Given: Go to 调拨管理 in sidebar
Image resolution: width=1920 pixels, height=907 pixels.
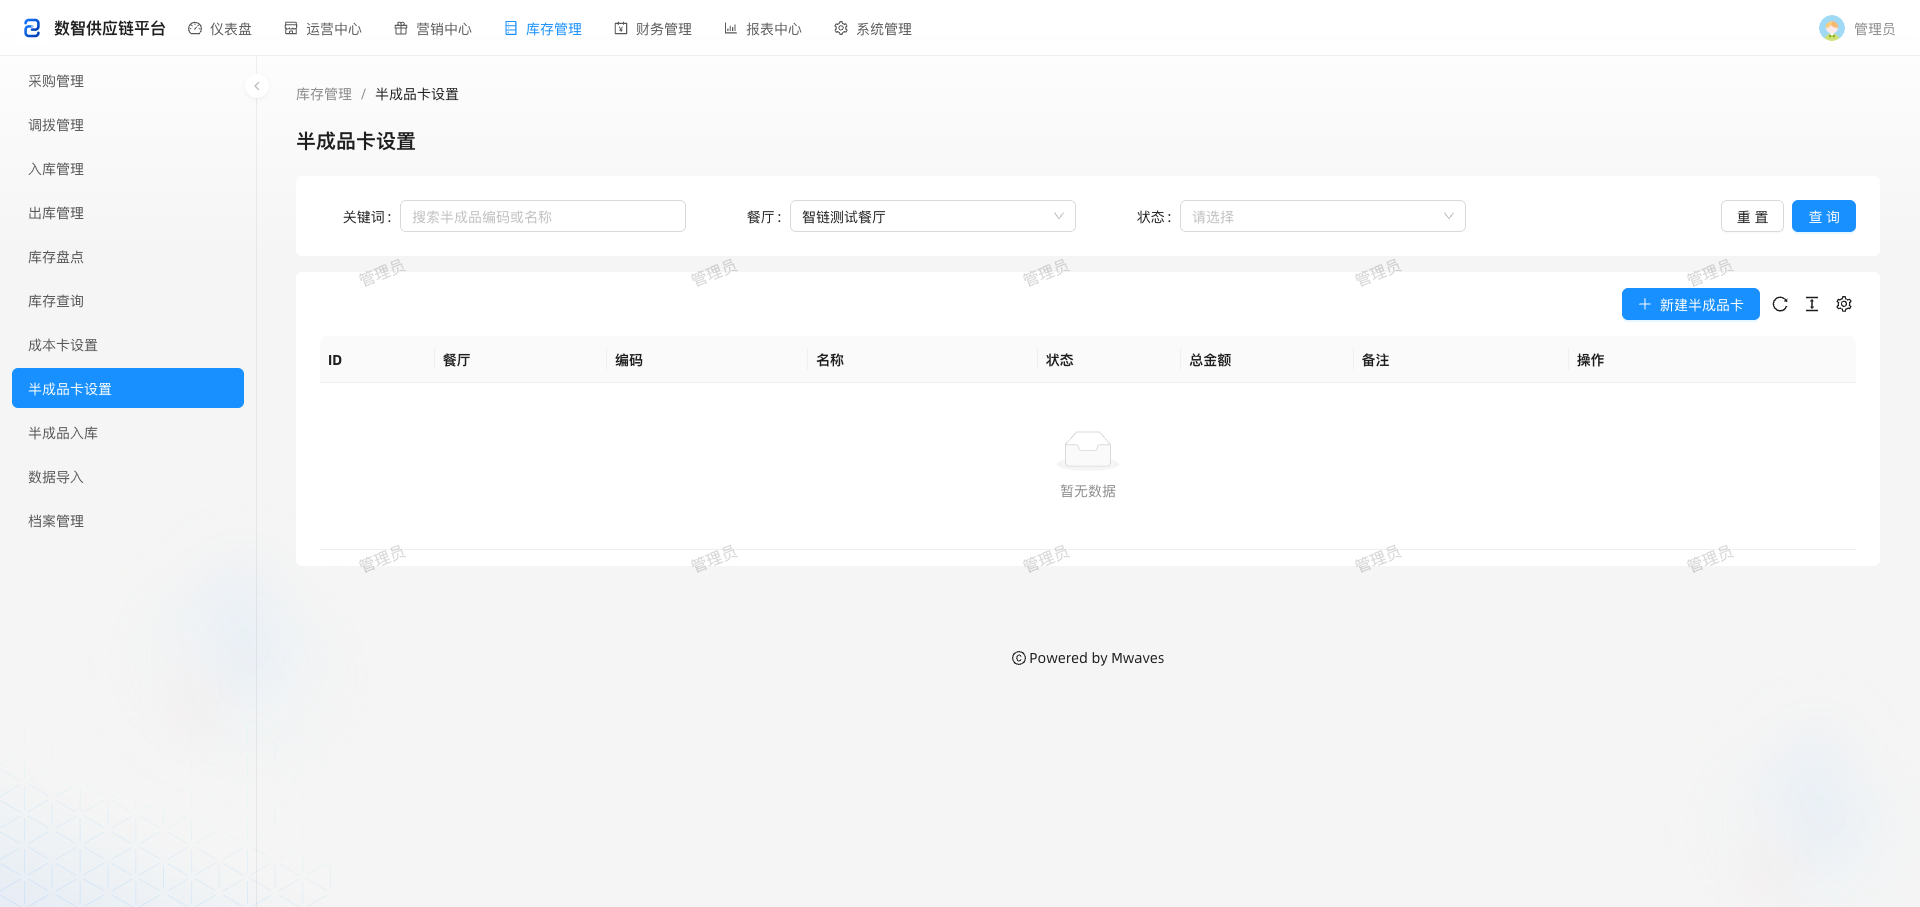Looking at the screenshot, I should (128, 125).
